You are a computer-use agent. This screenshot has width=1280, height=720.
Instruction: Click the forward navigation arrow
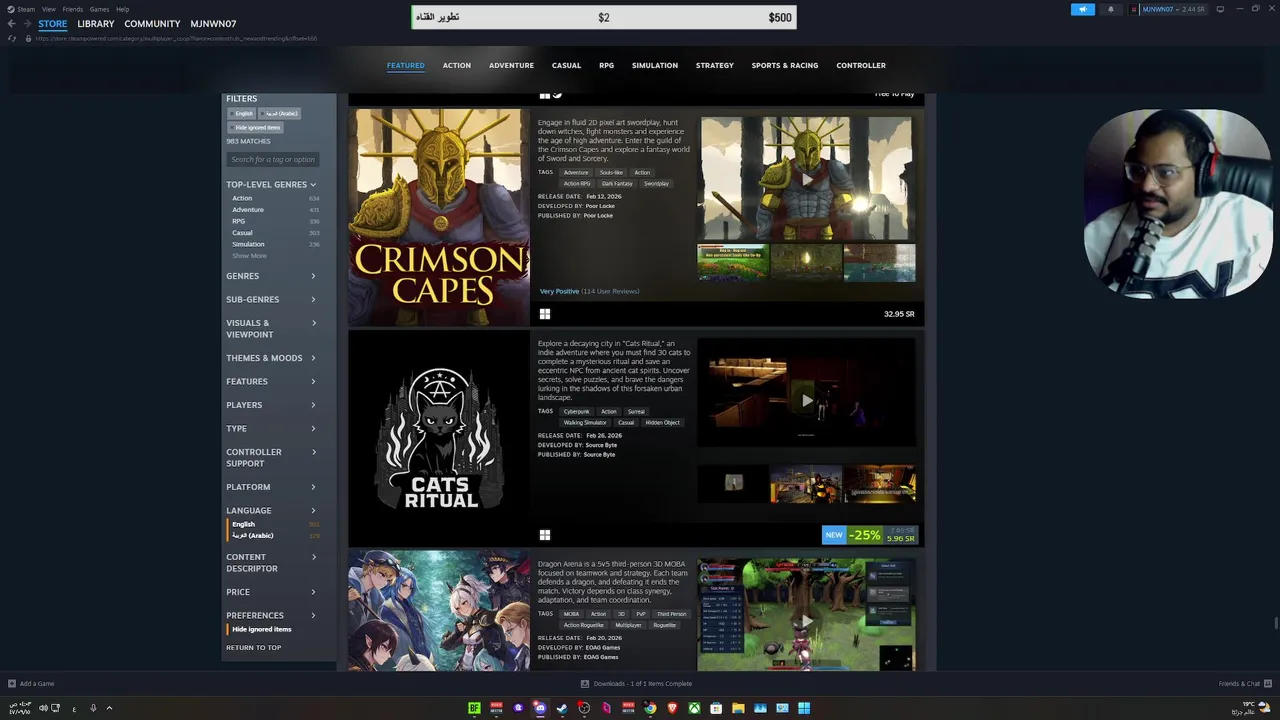pyautogui.click(x=26, y=24)
